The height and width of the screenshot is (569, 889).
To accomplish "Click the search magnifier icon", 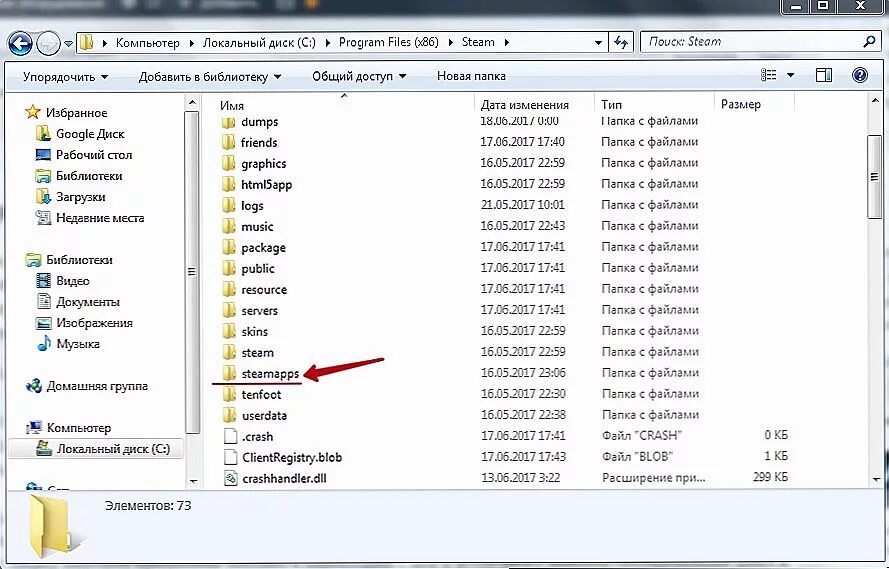I will pos(870,41).
